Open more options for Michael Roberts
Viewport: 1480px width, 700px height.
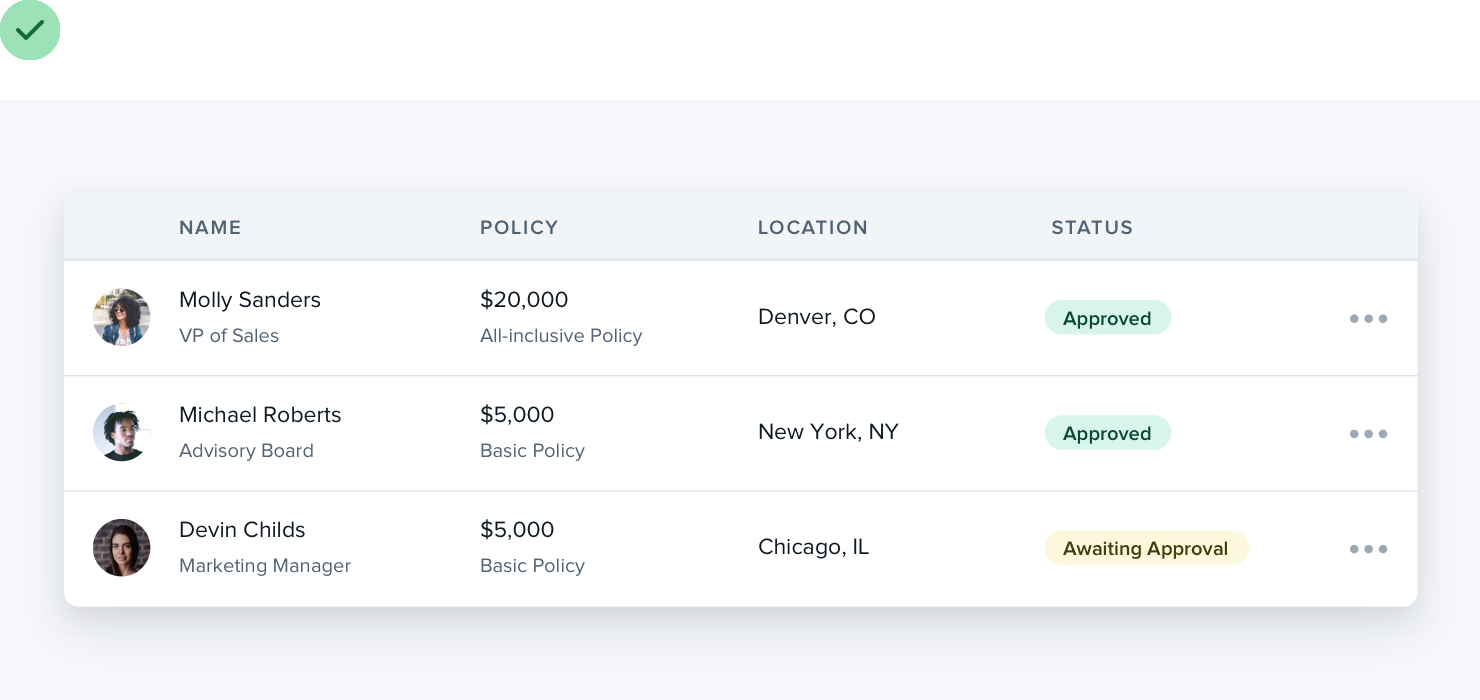(x=1368, y=434)
